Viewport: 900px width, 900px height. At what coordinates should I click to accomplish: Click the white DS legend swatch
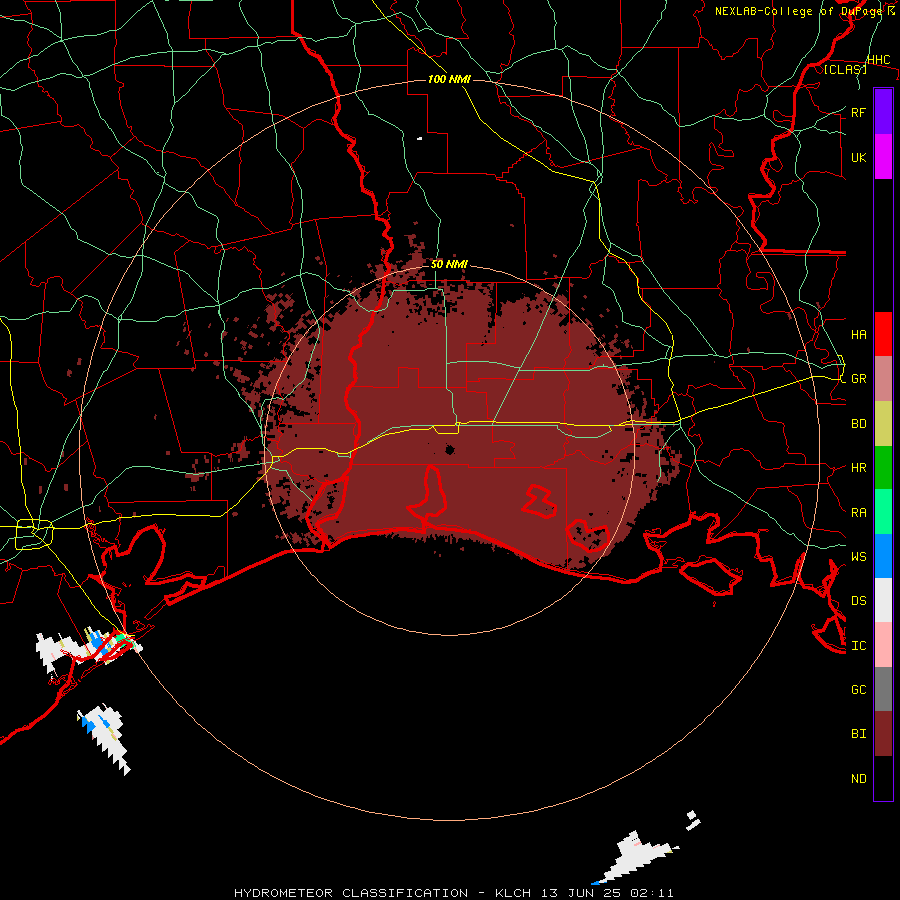point(883,600)
